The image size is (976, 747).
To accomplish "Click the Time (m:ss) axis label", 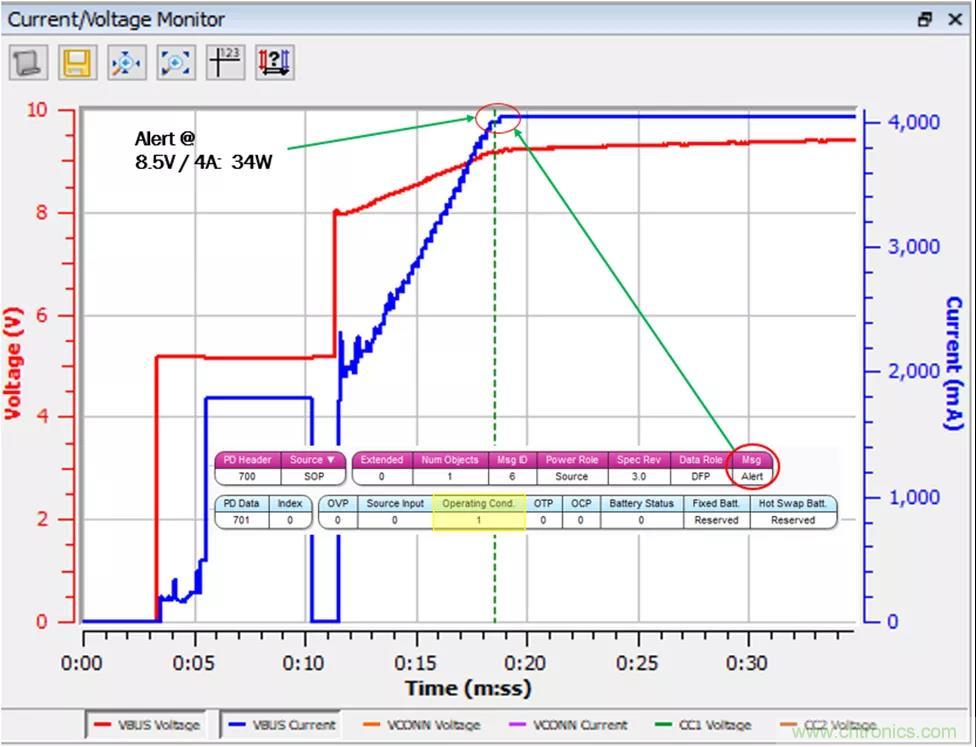I will [468, 688].
